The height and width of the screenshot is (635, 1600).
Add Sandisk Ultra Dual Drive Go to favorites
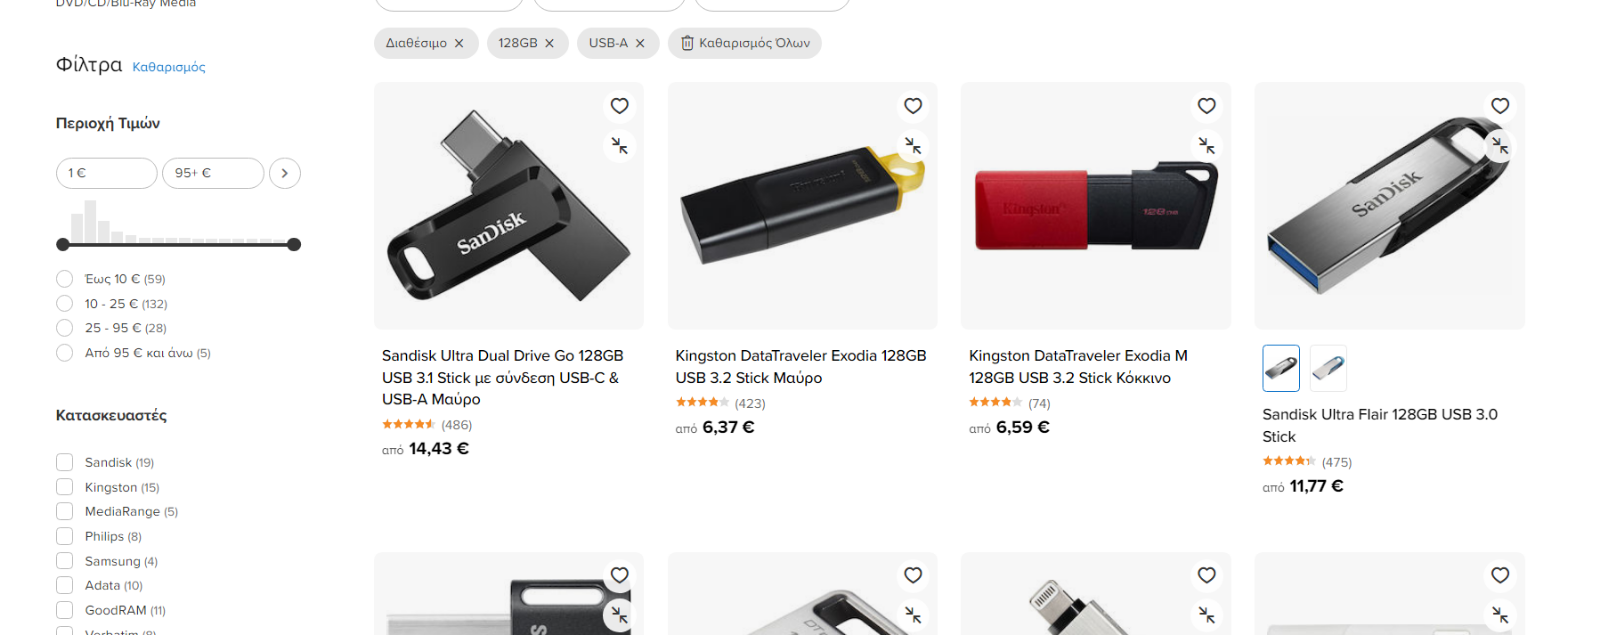click(x=619, y=106)
